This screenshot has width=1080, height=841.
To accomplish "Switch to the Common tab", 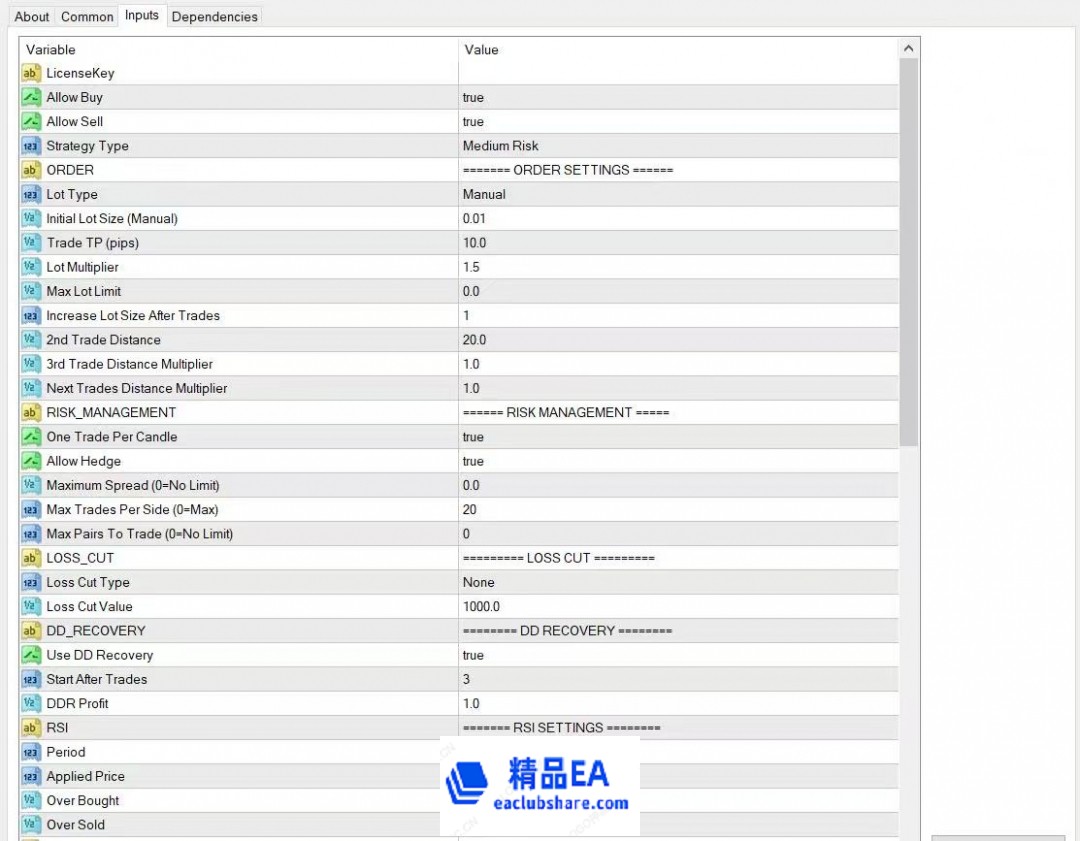I will (87, 16).
